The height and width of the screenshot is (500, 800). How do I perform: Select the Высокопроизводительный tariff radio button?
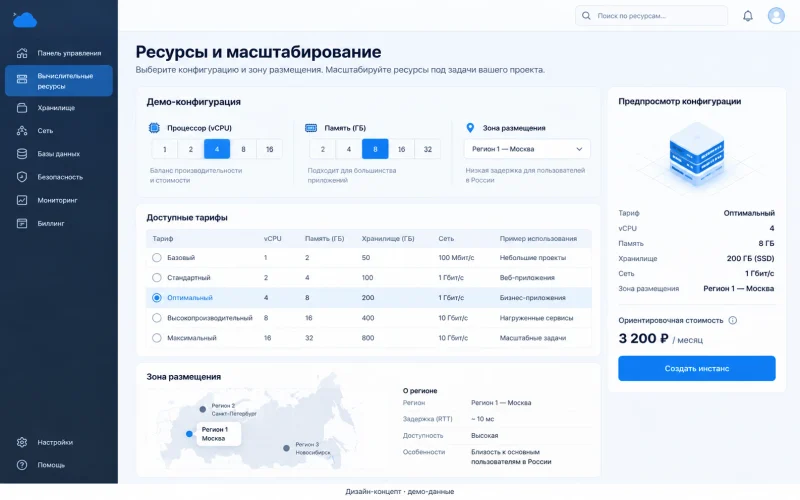[157, 318]
